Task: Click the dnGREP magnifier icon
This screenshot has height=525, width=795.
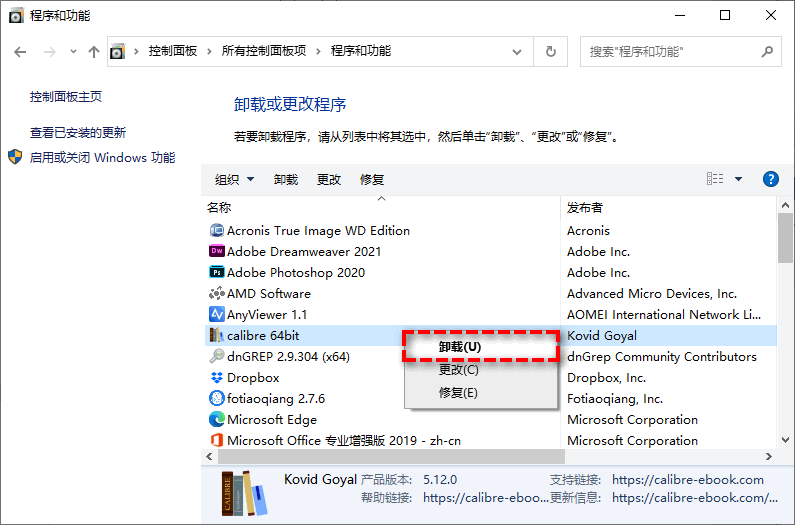Action: [216, 357]
